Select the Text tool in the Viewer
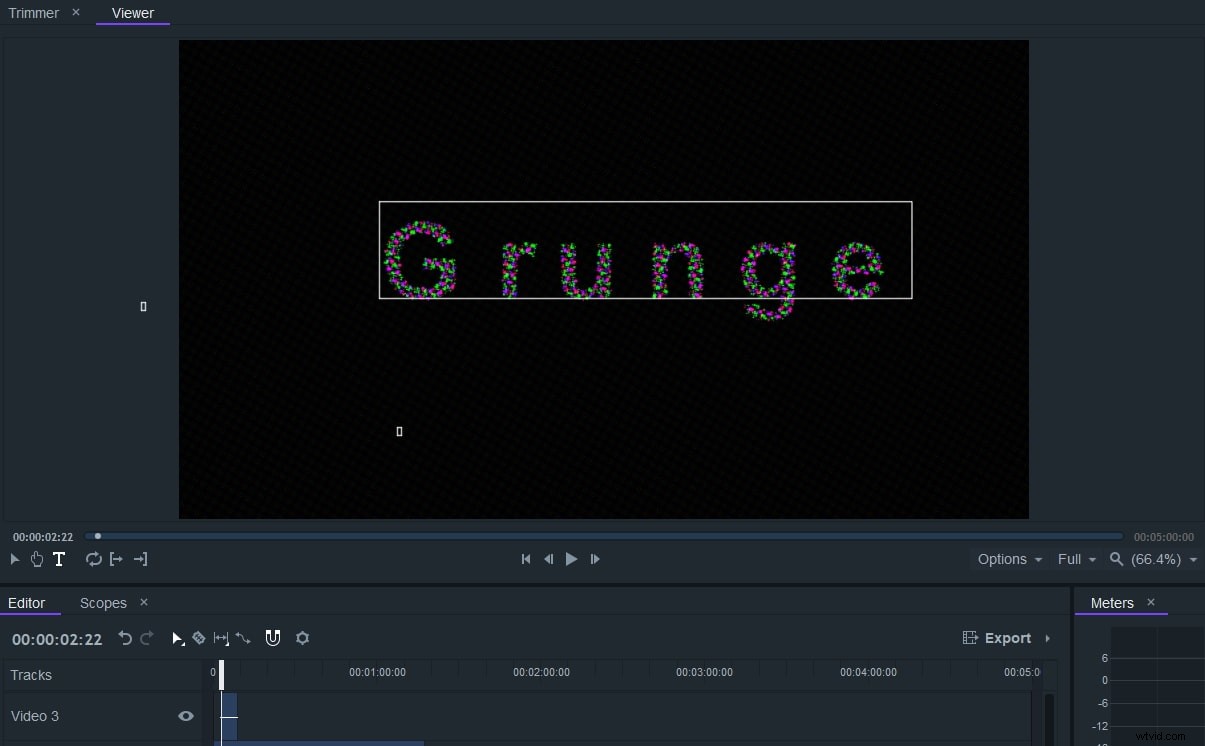Image resolution: width=1205 pixels, height=746 pixels. tap(59, 559)
